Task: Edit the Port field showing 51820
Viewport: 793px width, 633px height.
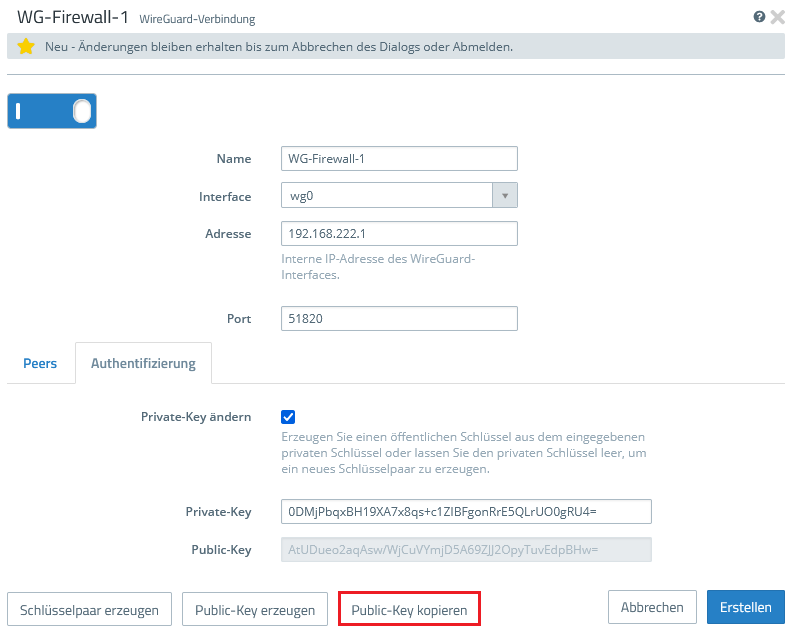Action: [400, 318]
